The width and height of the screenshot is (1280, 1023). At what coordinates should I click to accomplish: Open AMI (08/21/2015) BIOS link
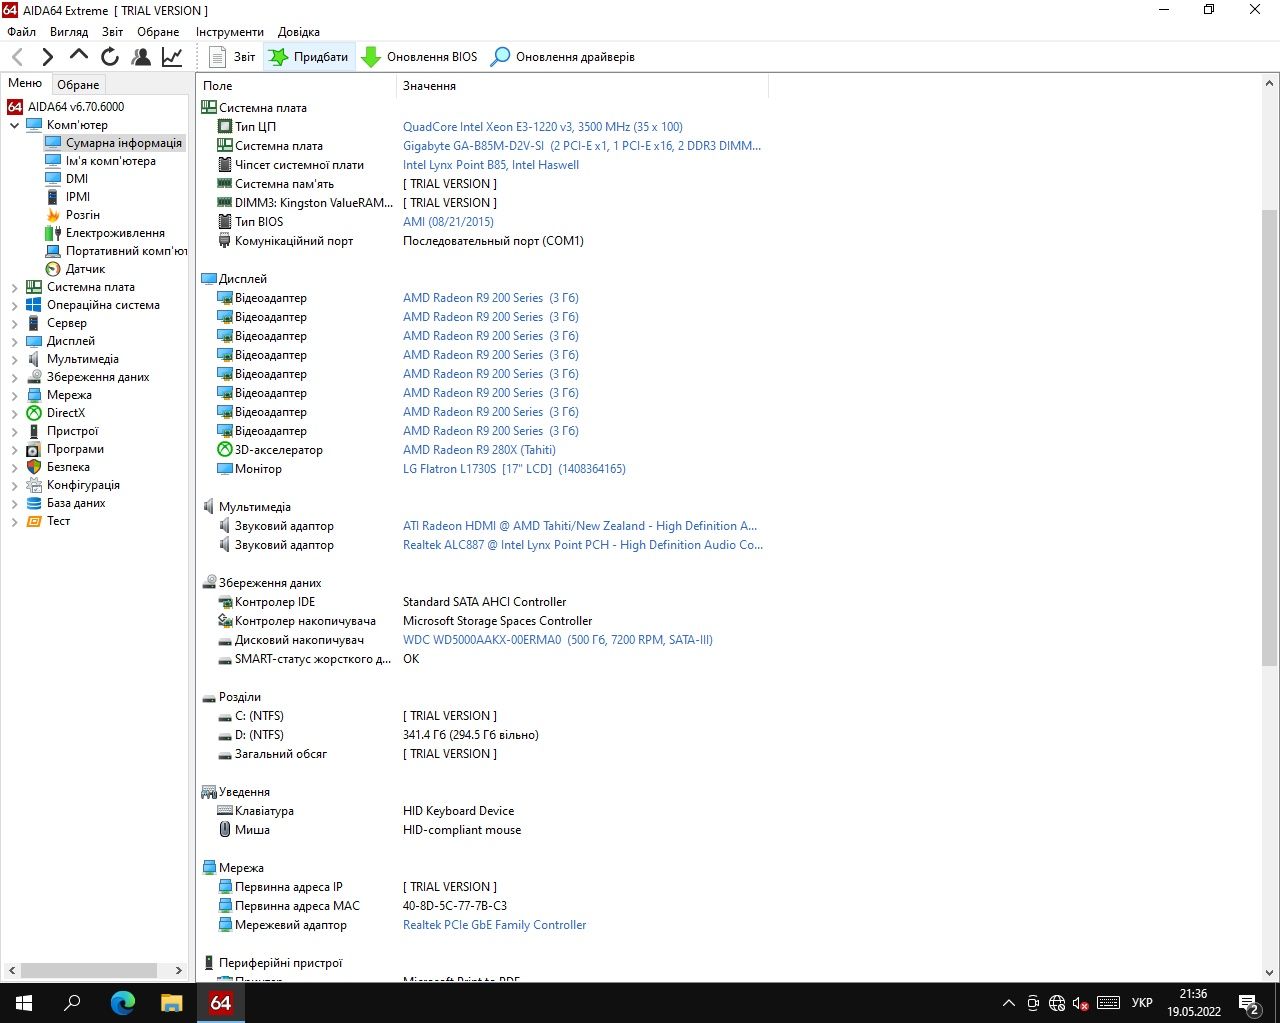[x=448, y=222]
